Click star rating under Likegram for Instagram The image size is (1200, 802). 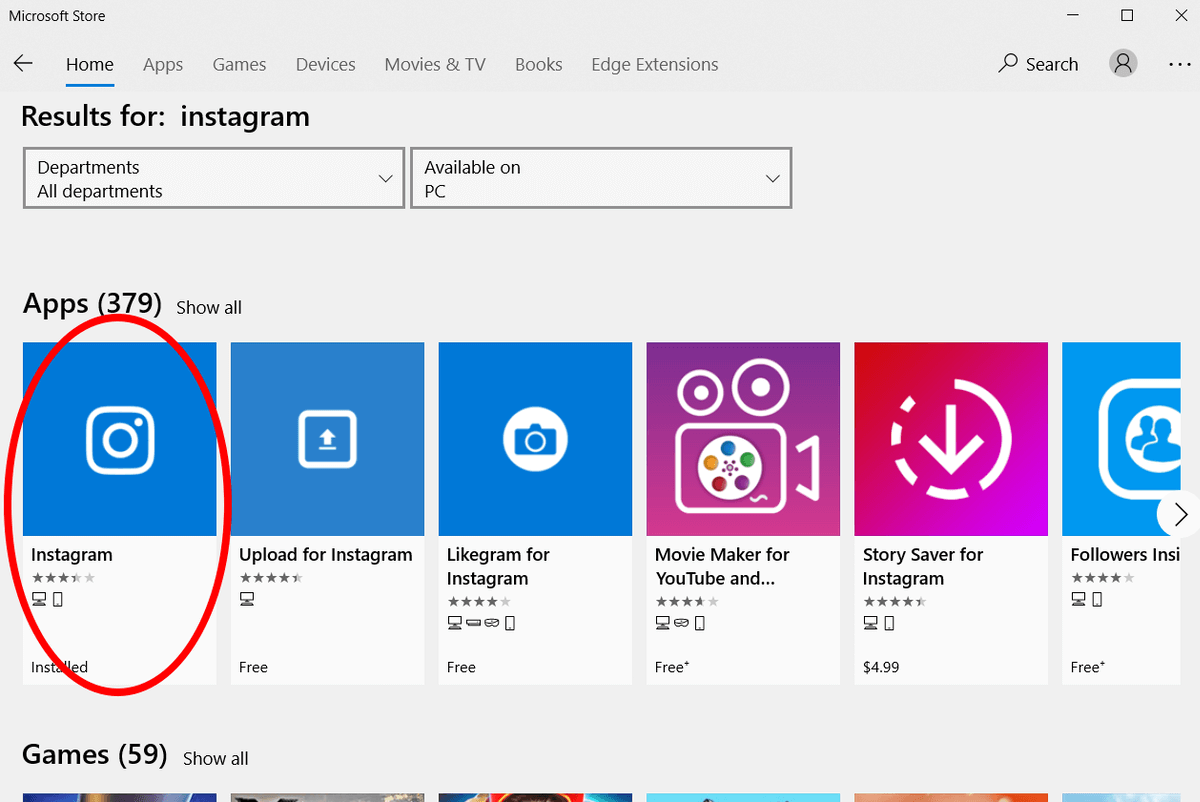pyautogui.click(x=479, y=602)
